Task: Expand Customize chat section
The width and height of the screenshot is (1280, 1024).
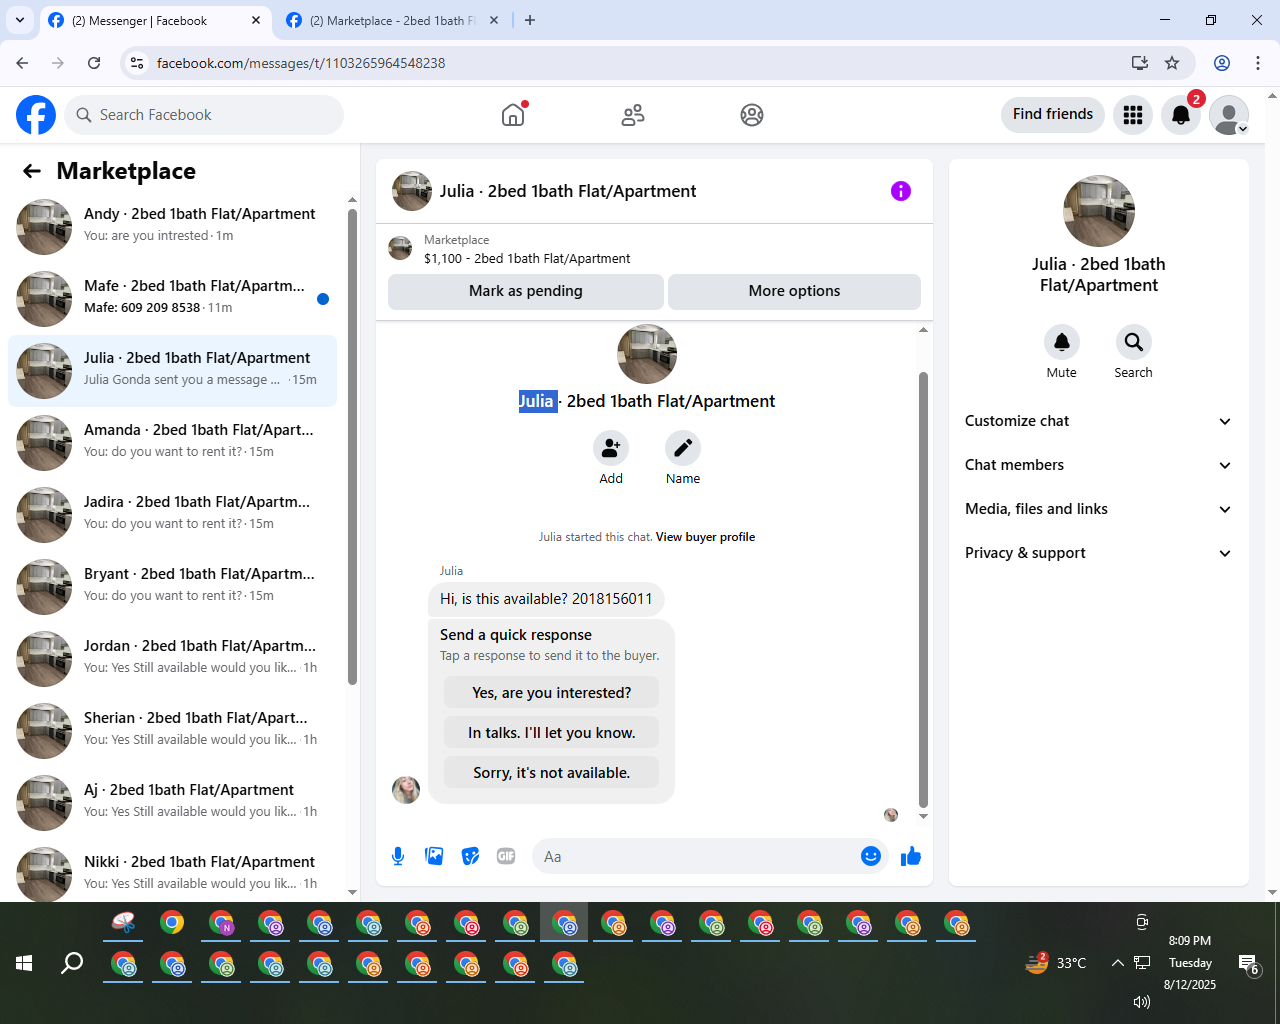Action: [1098, 421]
